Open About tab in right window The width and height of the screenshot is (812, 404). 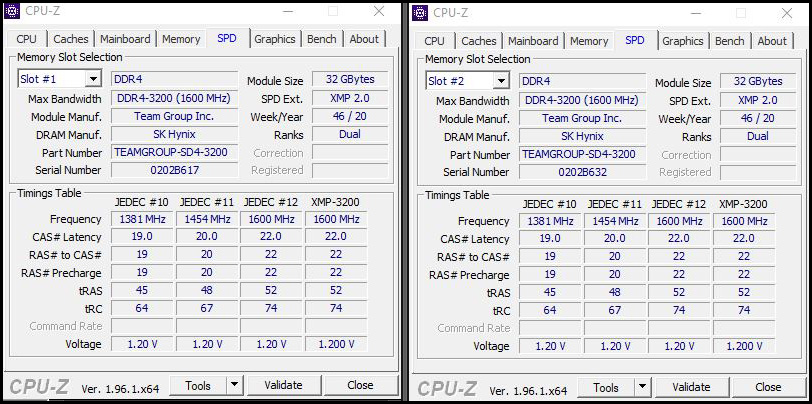point(772,41)
